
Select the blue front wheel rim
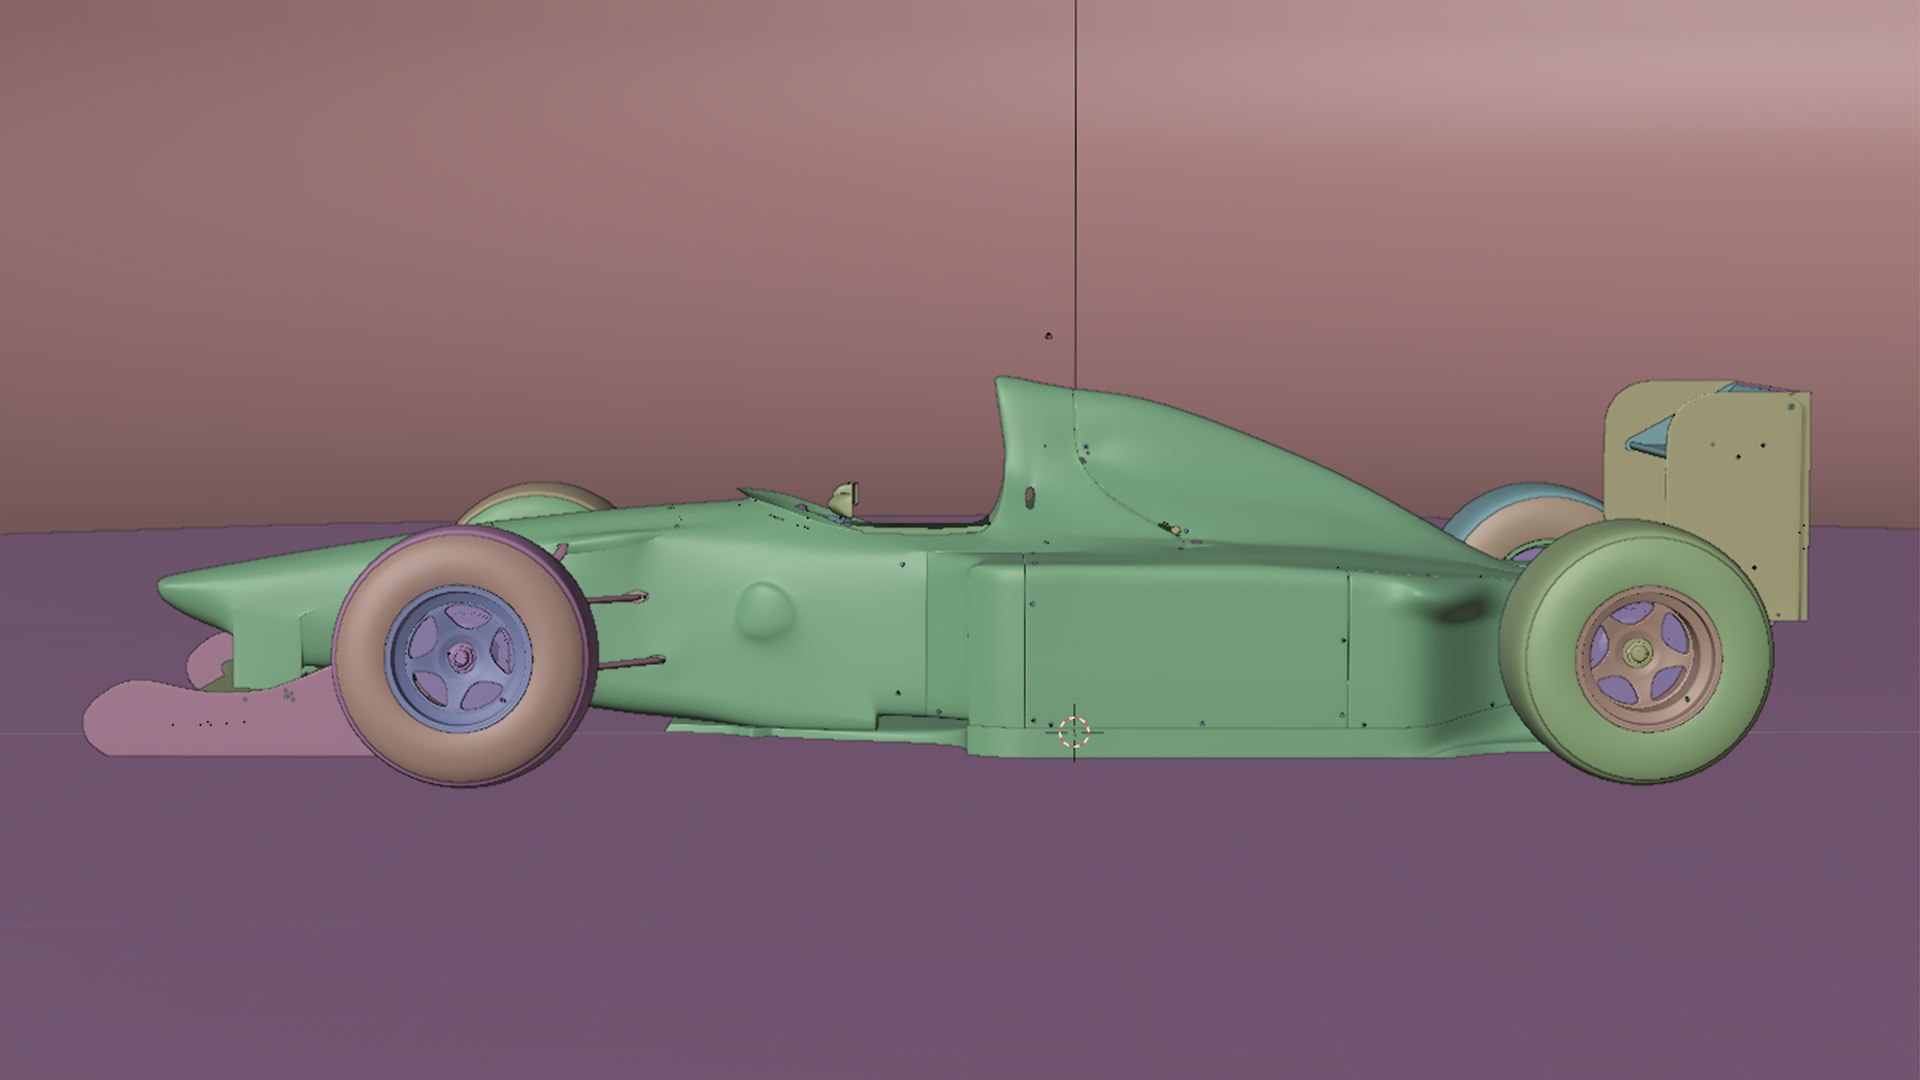pos(460,658)
